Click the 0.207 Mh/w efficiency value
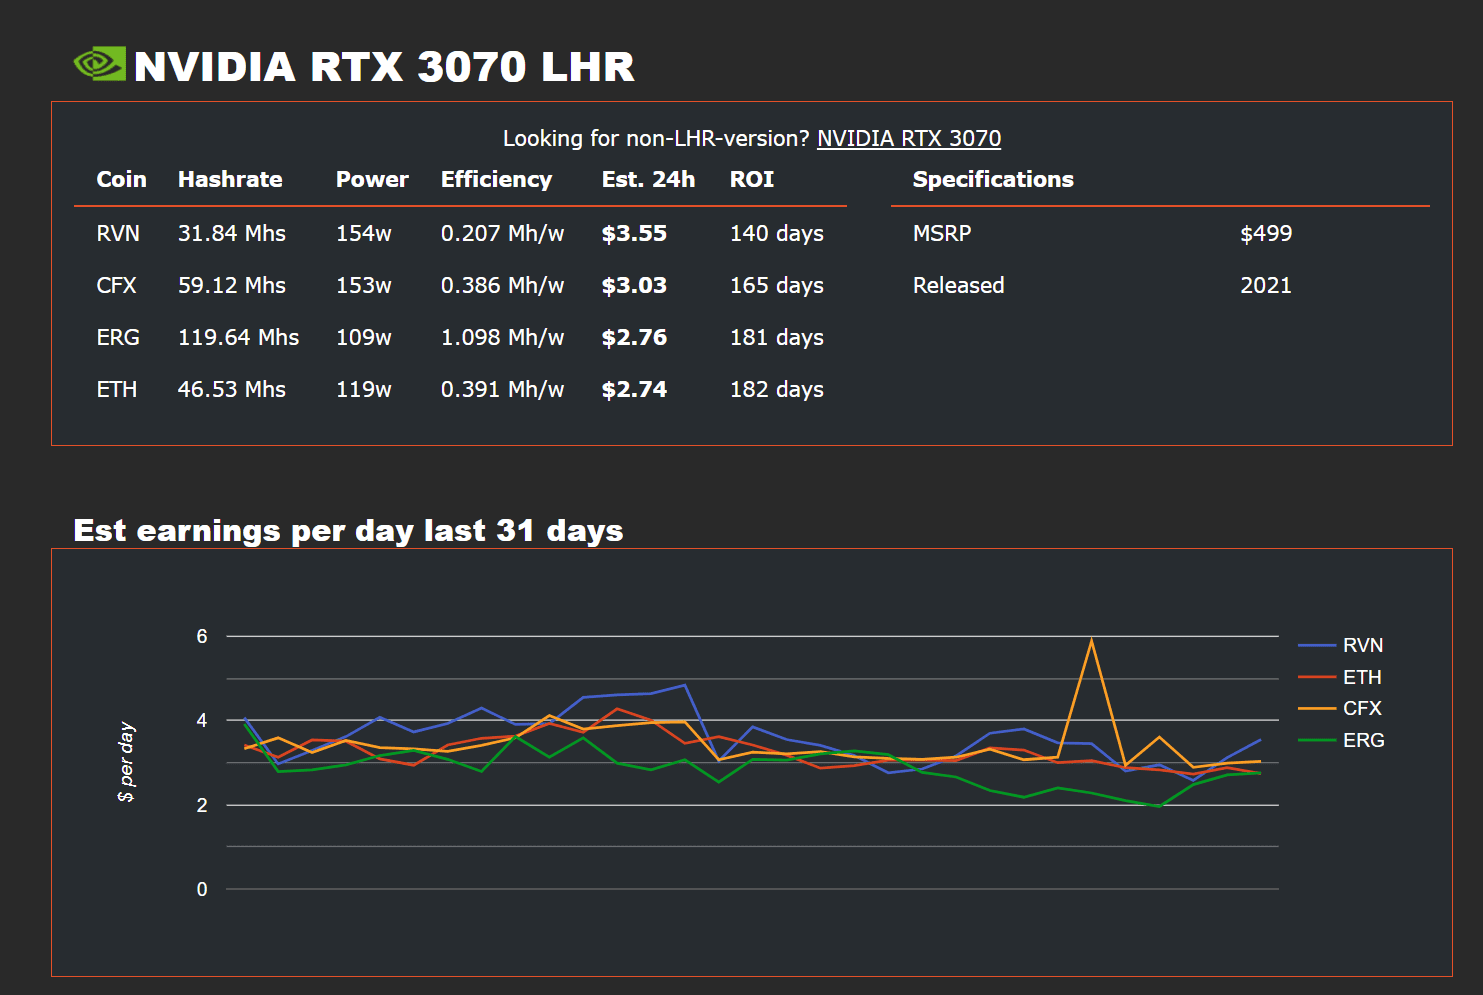Screen dimensions: 1483x995 [x=503, y=233]
